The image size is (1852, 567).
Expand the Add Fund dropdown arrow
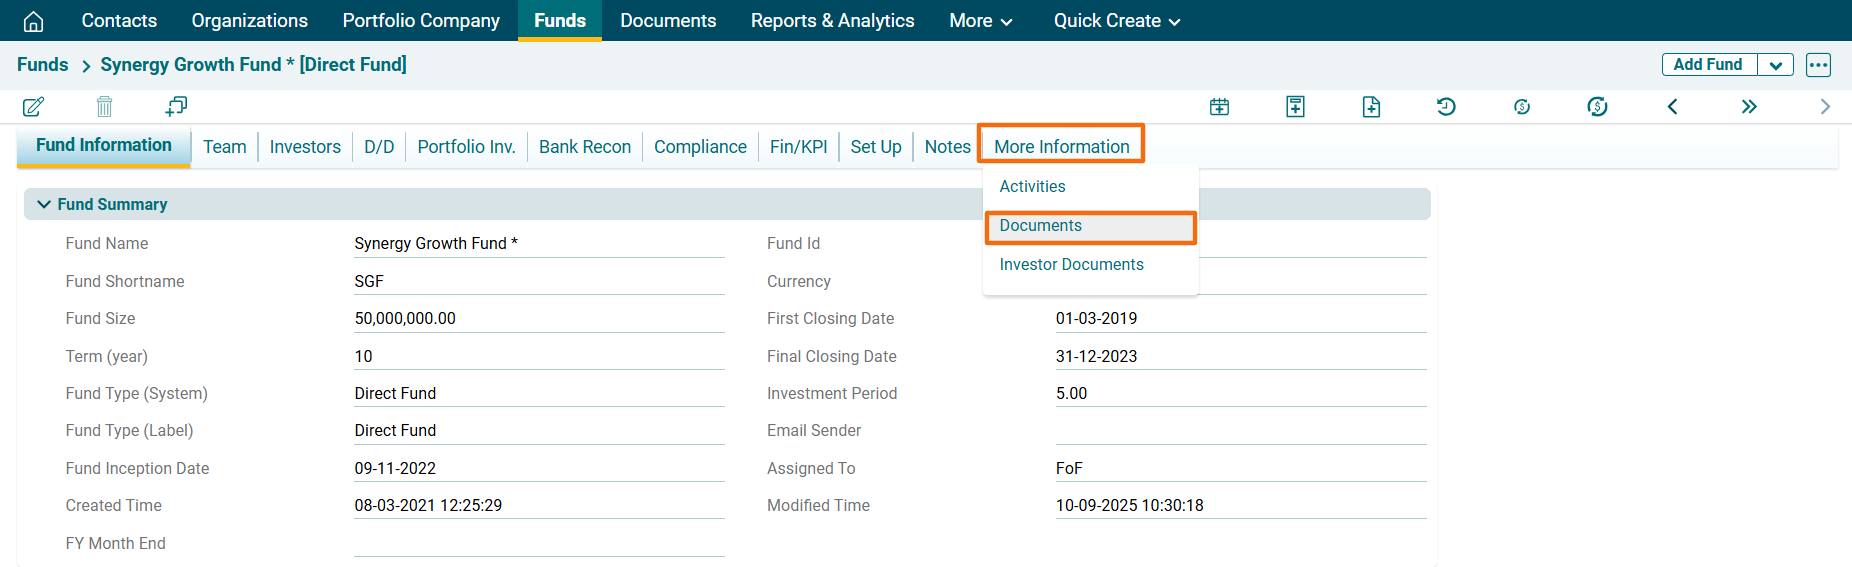pos(1775,65)
